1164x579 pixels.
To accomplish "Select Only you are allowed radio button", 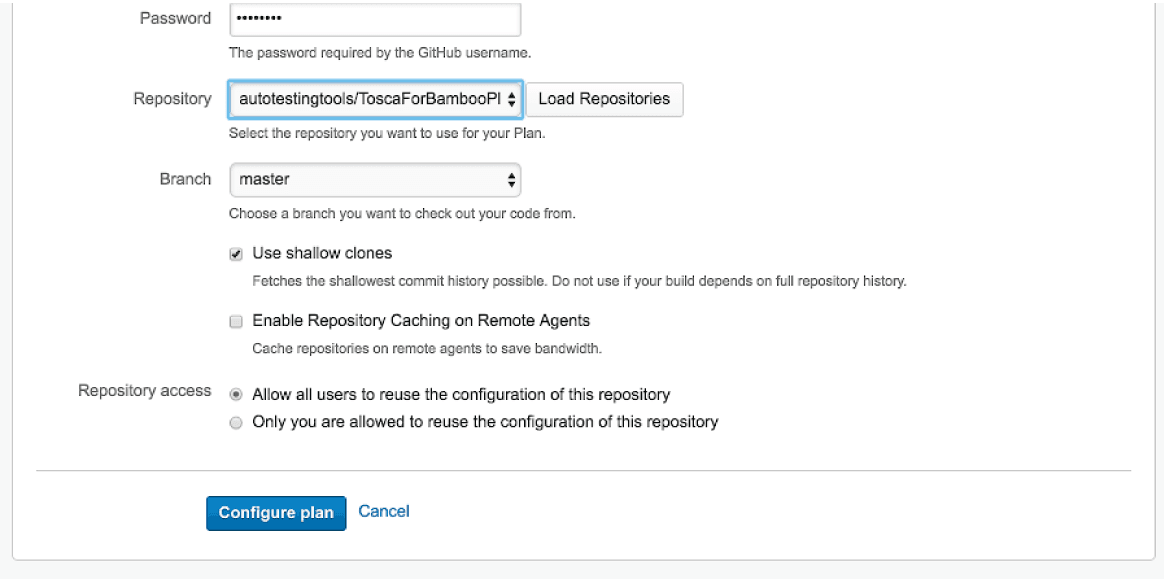I will (x=236, y=423).
